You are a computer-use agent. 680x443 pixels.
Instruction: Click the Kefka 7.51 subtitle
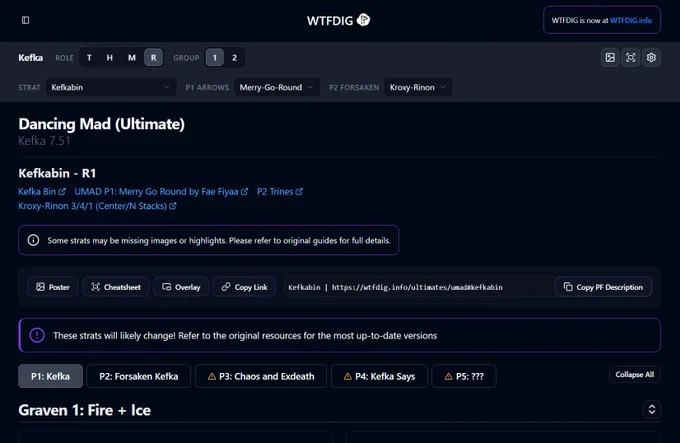coord(44,141)
